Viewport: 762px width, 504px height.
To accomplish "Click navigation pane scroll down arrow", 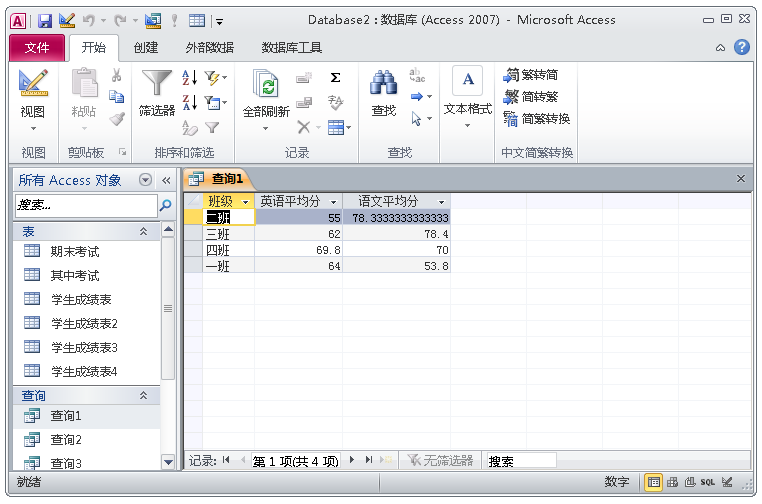I will click(168, 462).
